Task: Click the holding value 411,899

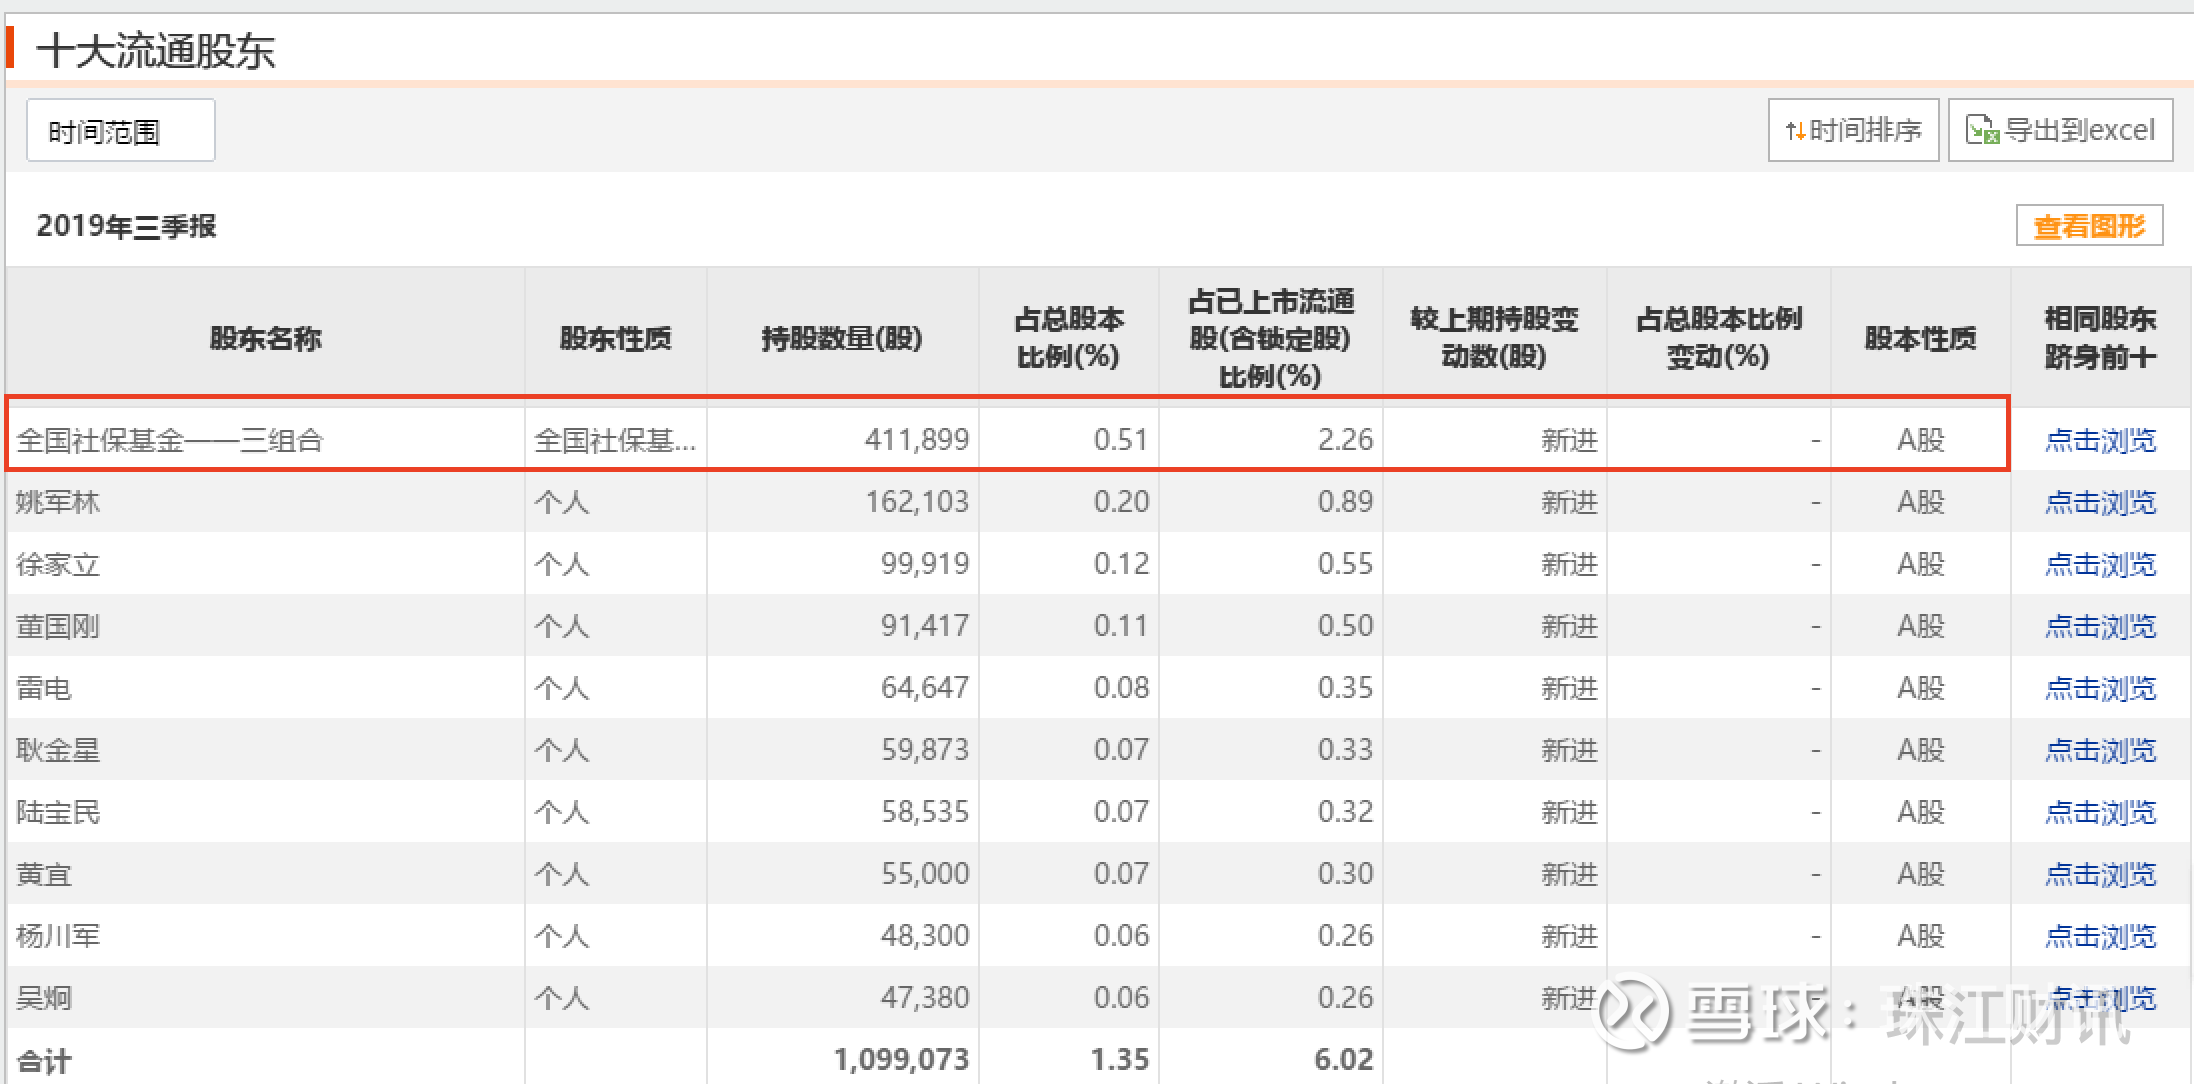Action: pyautogui.click(x=917, y=440)
